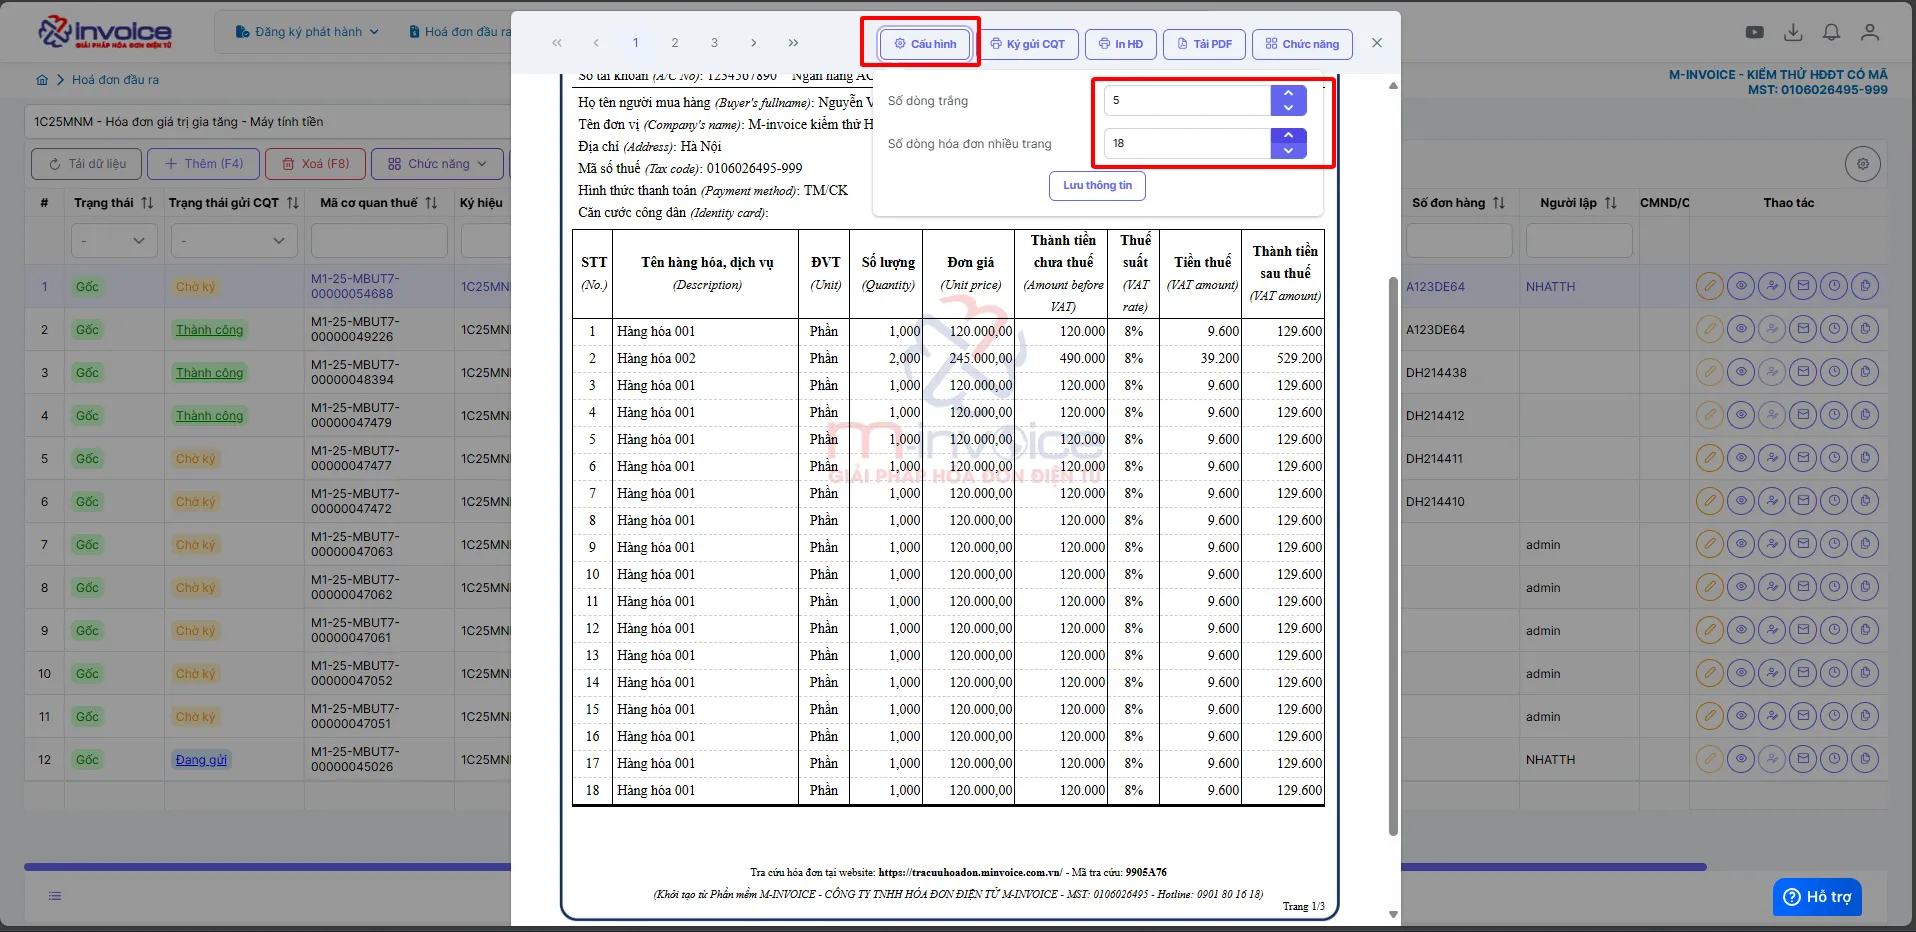Click the invoice preview vertical scrollbar
This screenshot has width=1916, height=932.
pos(1393,555)
